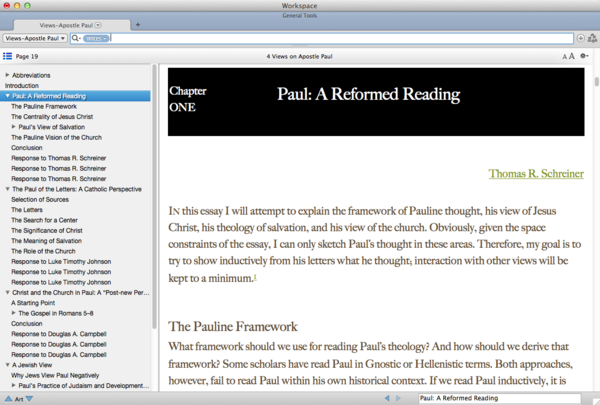Select The Meaning of Salvation
600x405 pixels.
pyautogui.click(x=46, y=240)
